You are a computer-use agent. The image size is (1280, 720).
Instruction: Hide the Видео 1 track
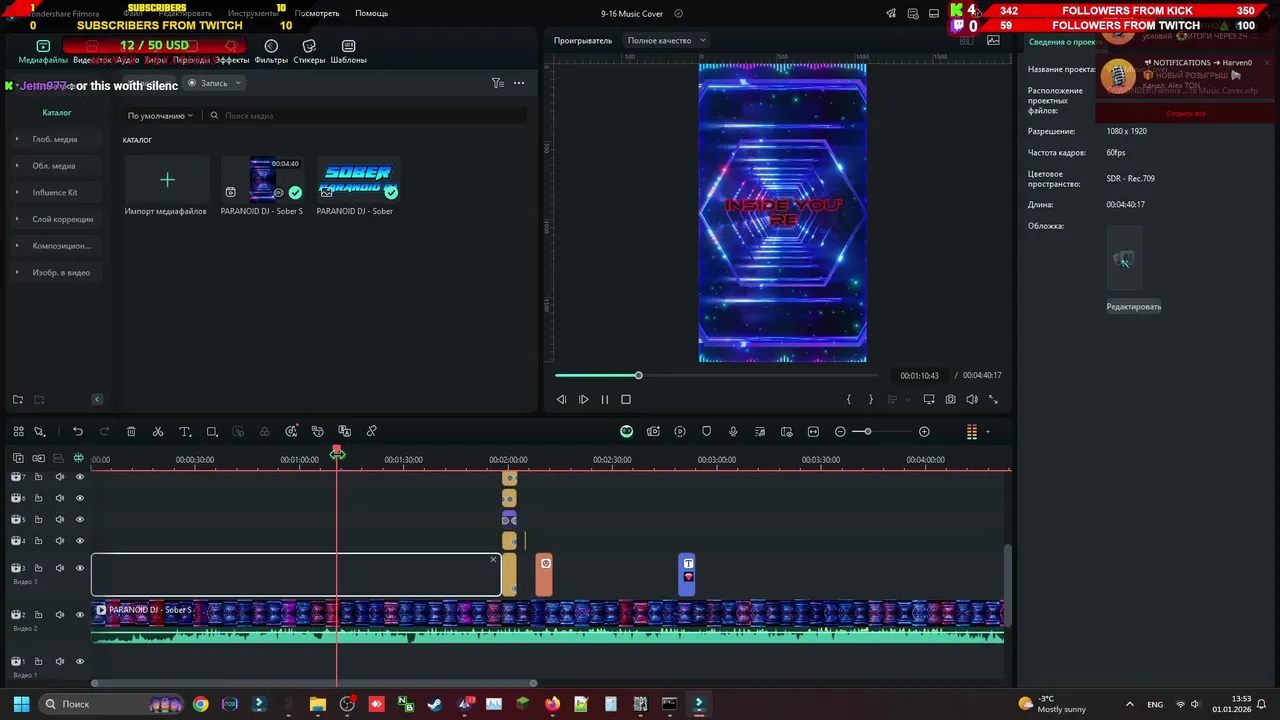(80, 661)
